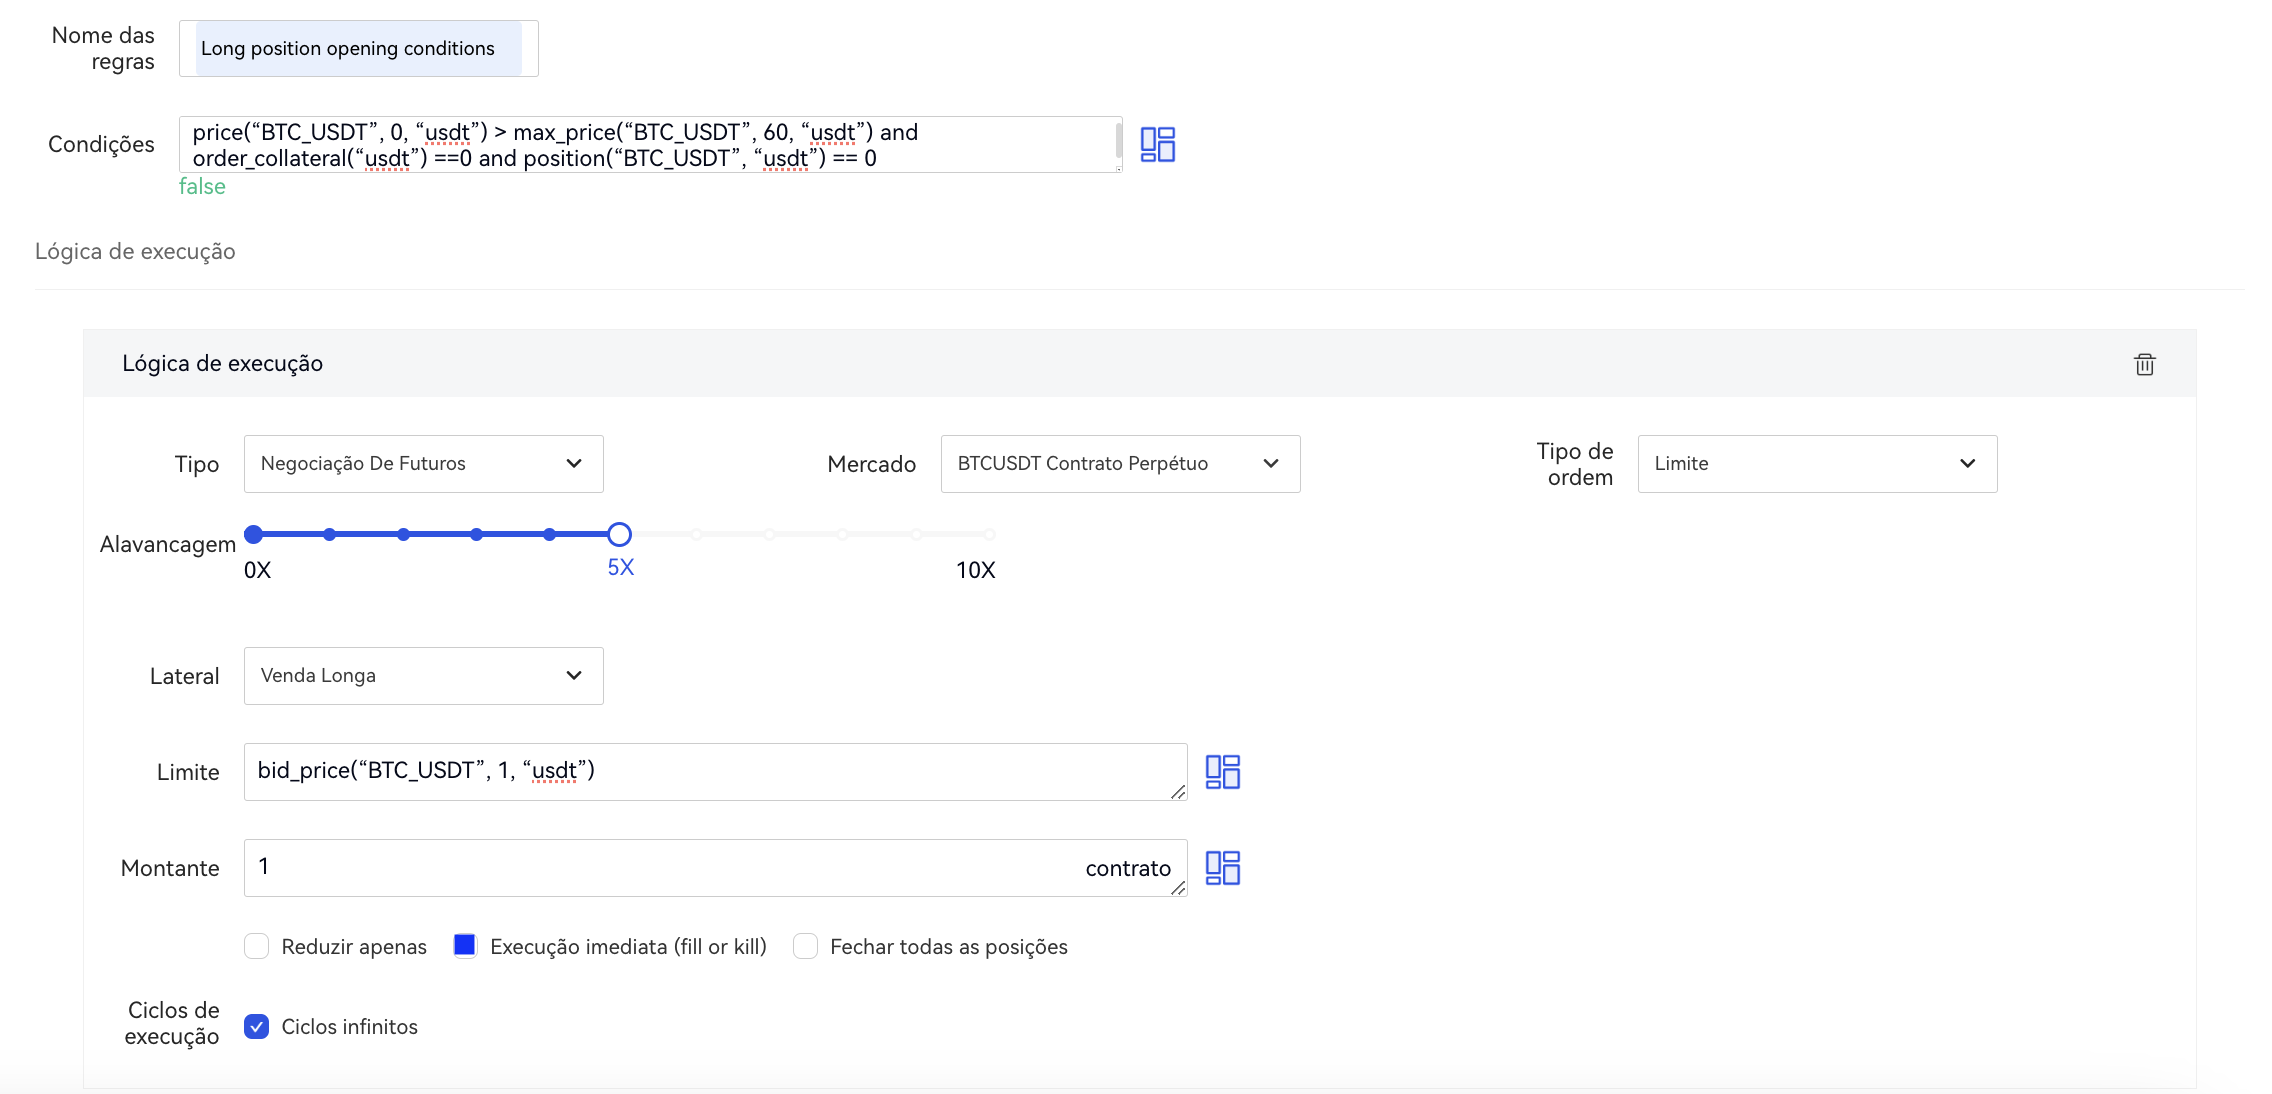Viewport: 2272px width, 1094px height.
Task: Expand Mercado dropdown BTCUSDT Contrato Perpétuo
Action: pos(1120,464)
